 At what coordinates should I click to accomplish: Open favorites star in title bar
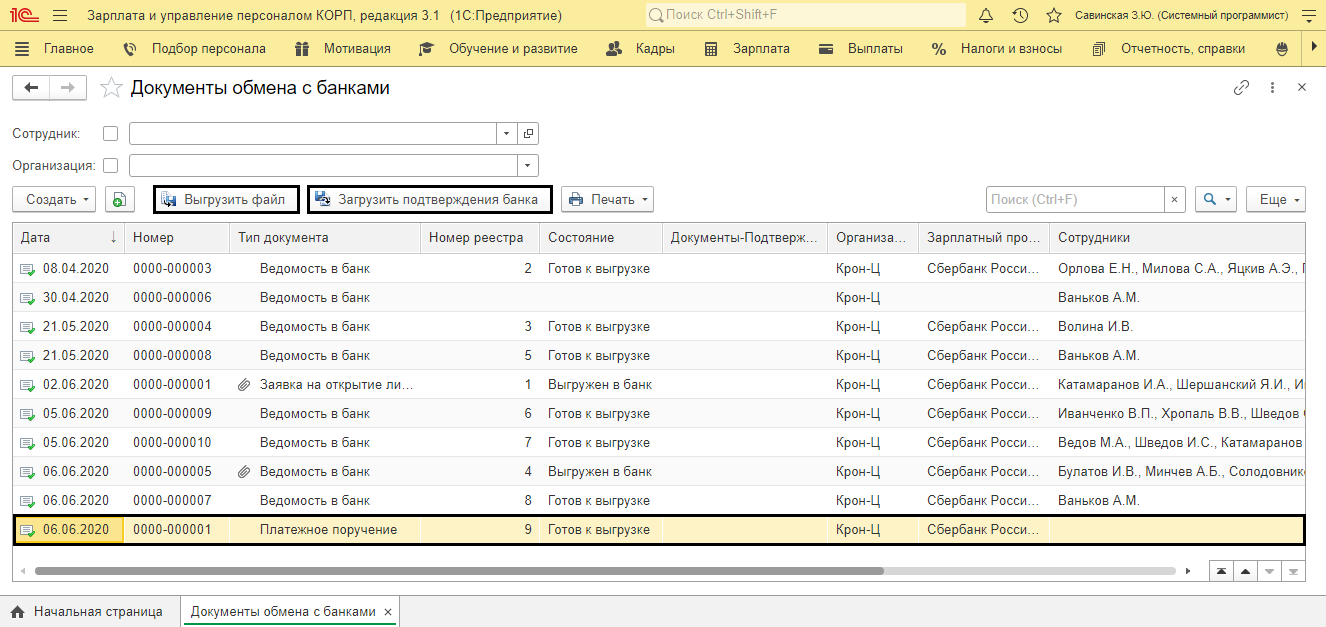[x=1053, y=16]
